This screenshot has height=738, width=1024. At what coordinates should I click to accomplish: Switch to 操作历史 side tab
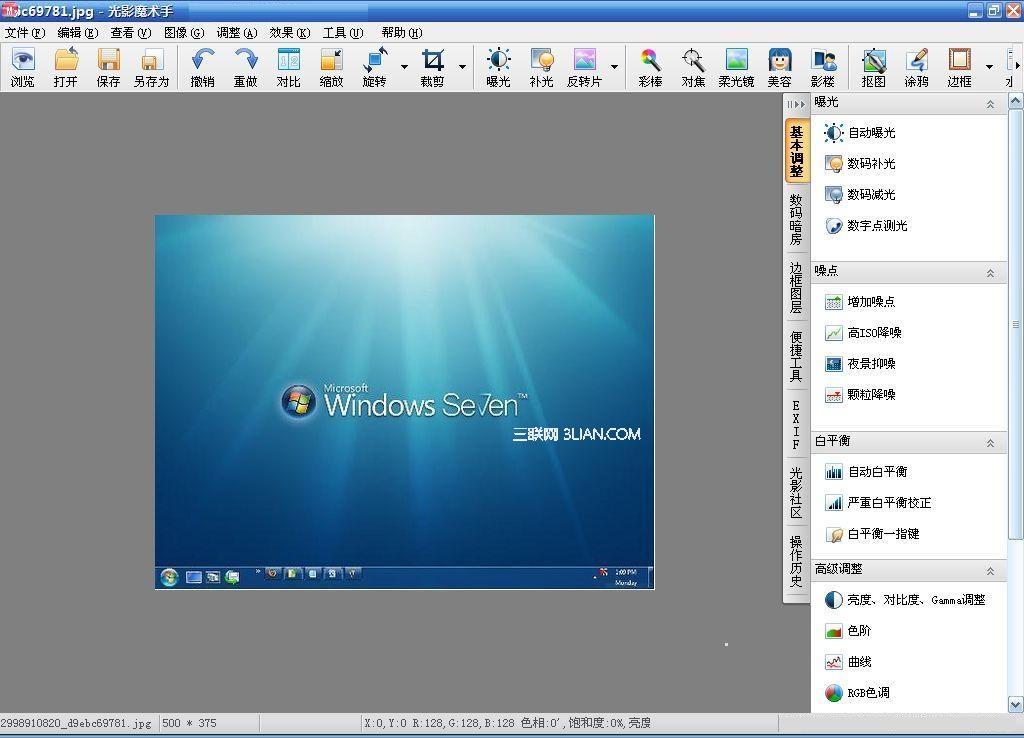coord(796,562)
